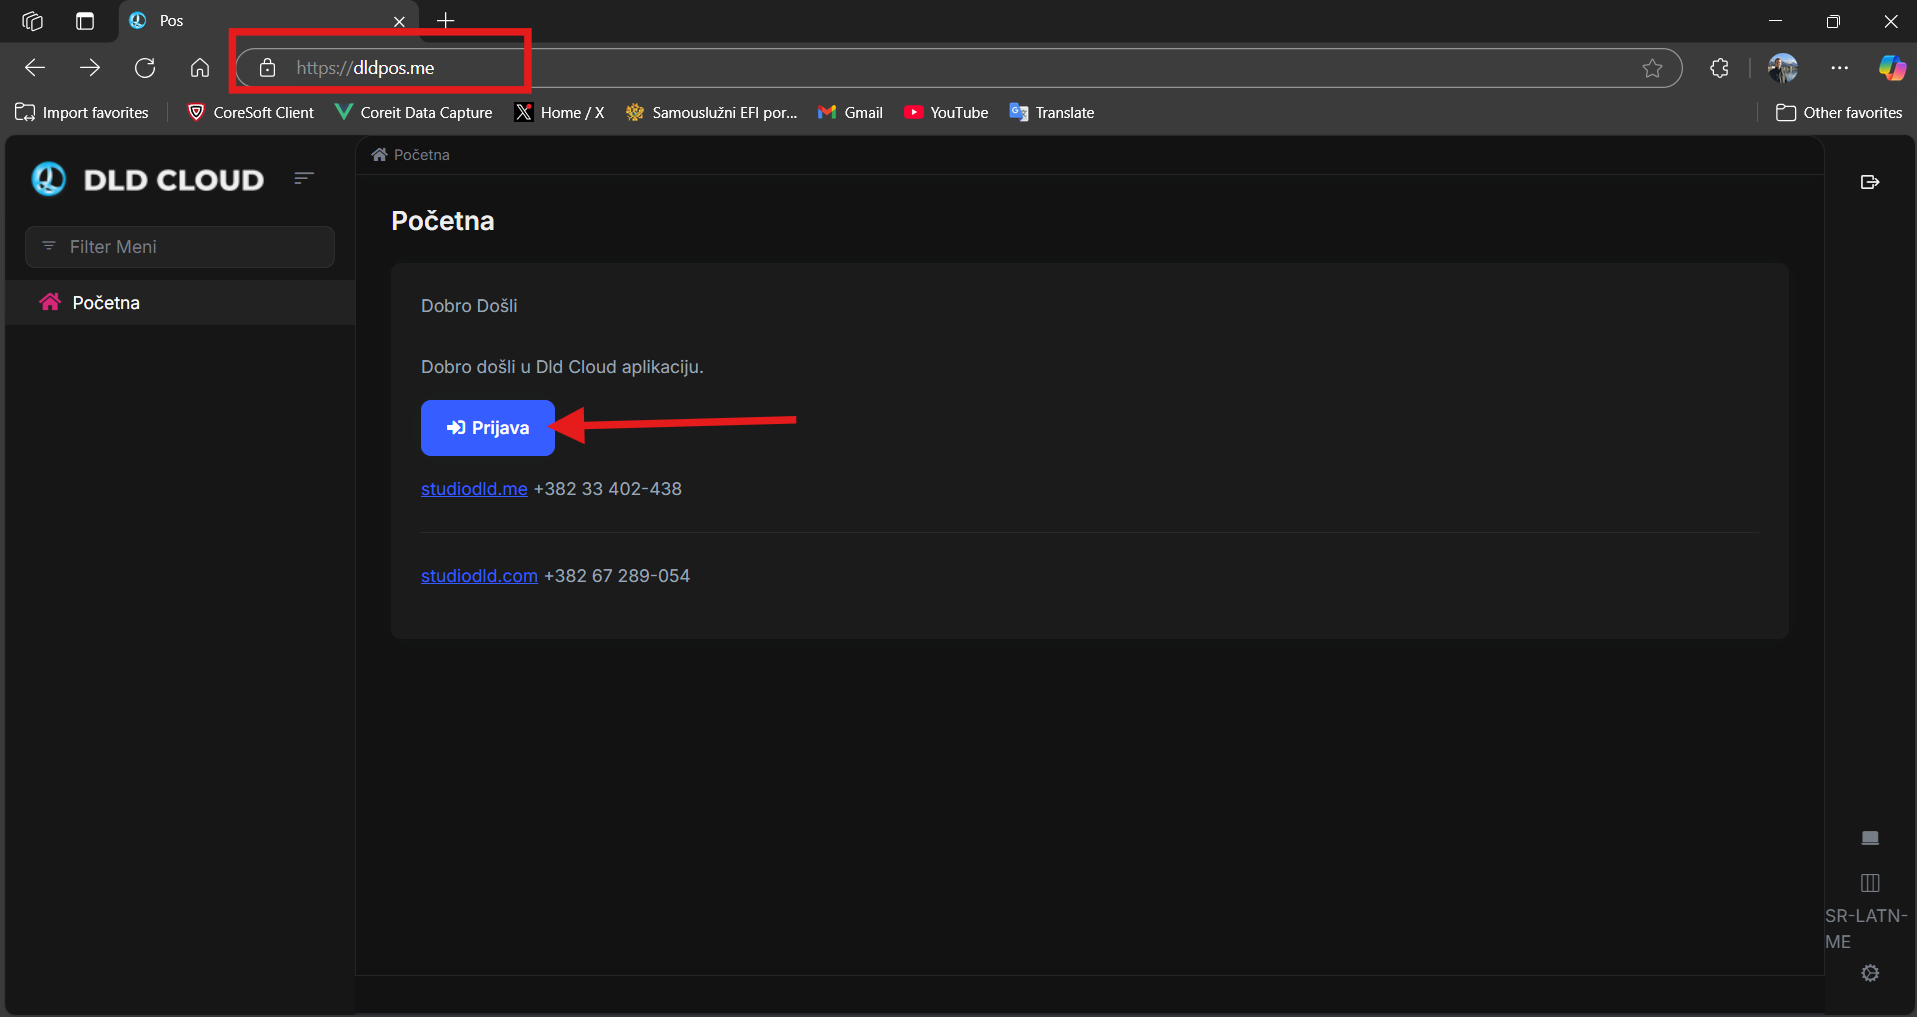Open the Samouslužni EFI portal bookmark
Image resolution: width=1917 pixels, height=1017 pixels.
point(712,113)
